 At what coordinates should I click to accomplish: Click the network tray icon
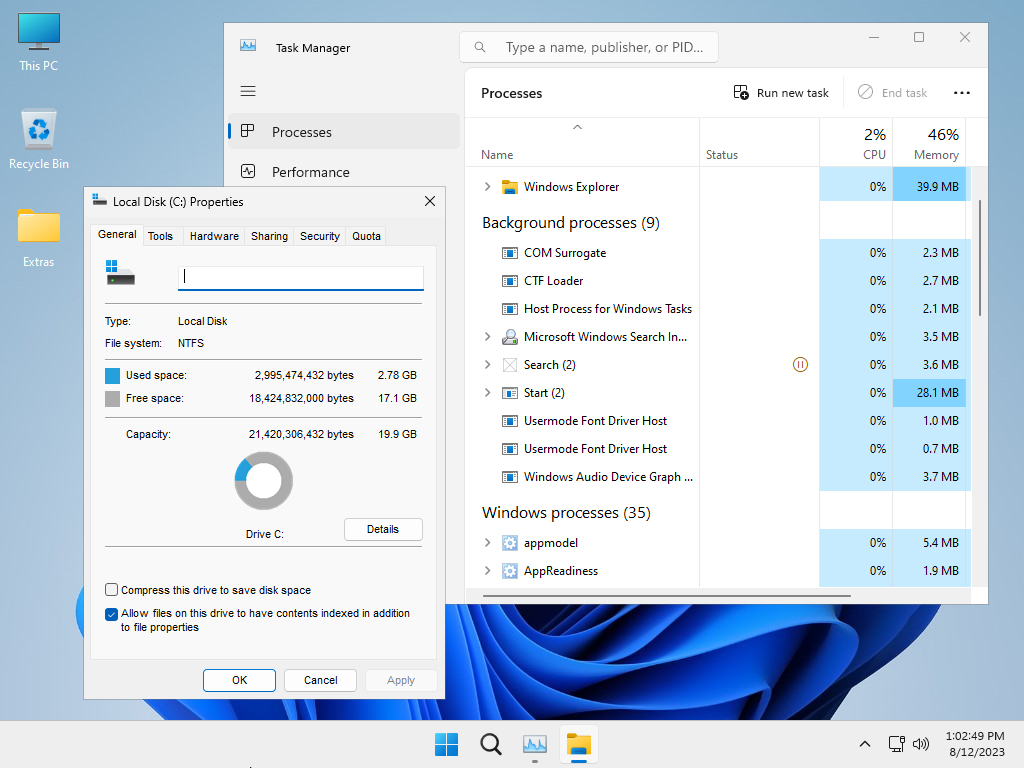tap(897, 744)
